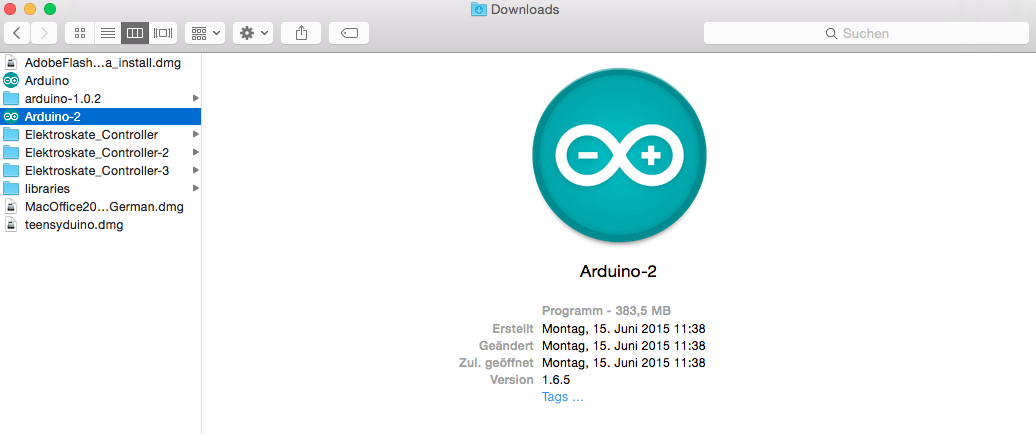This screenshot has height=434, width=1036.
Task: Click the large Arduino preview icon
Action: pyautogui.click(x=619, y=155)
